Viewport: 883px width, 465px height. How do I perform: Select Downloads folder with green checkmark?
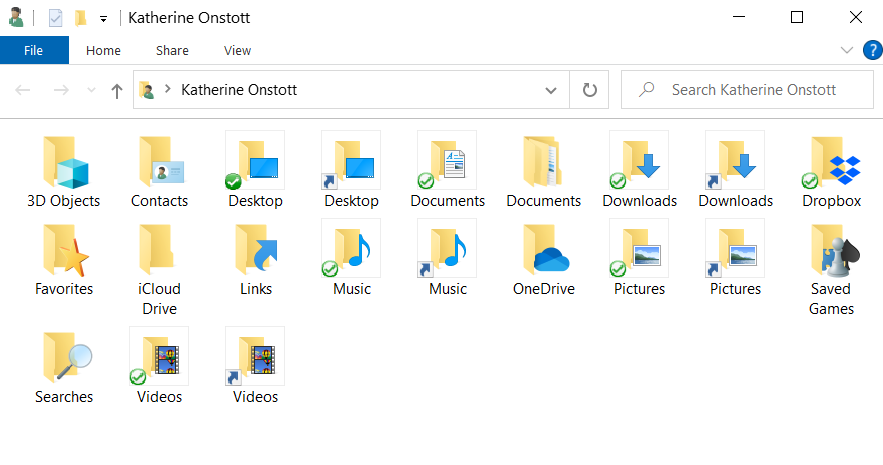[x=639, y=172]
